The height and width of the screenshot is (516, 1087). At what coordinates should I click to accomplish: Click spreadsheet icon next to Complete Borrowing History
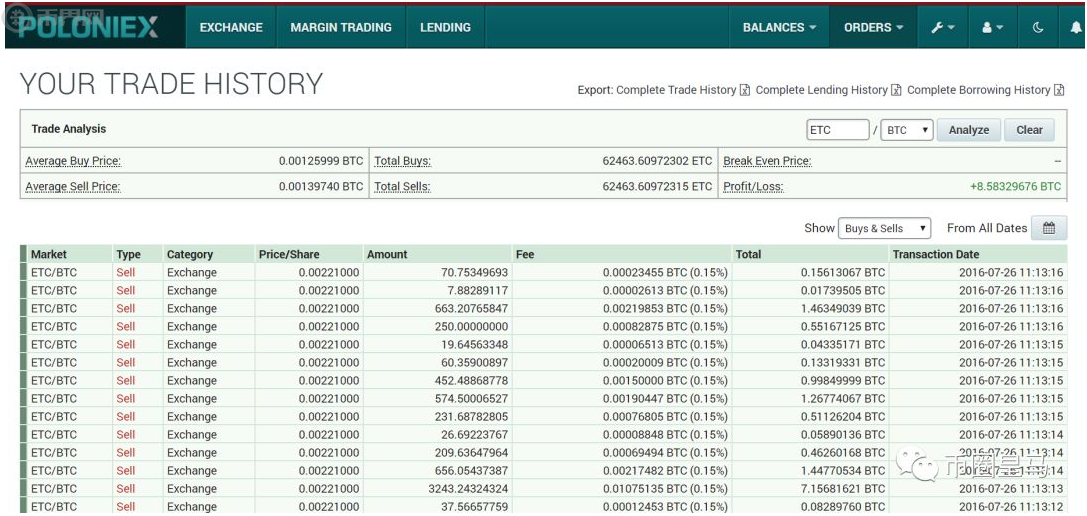[x=1059, y=90]
